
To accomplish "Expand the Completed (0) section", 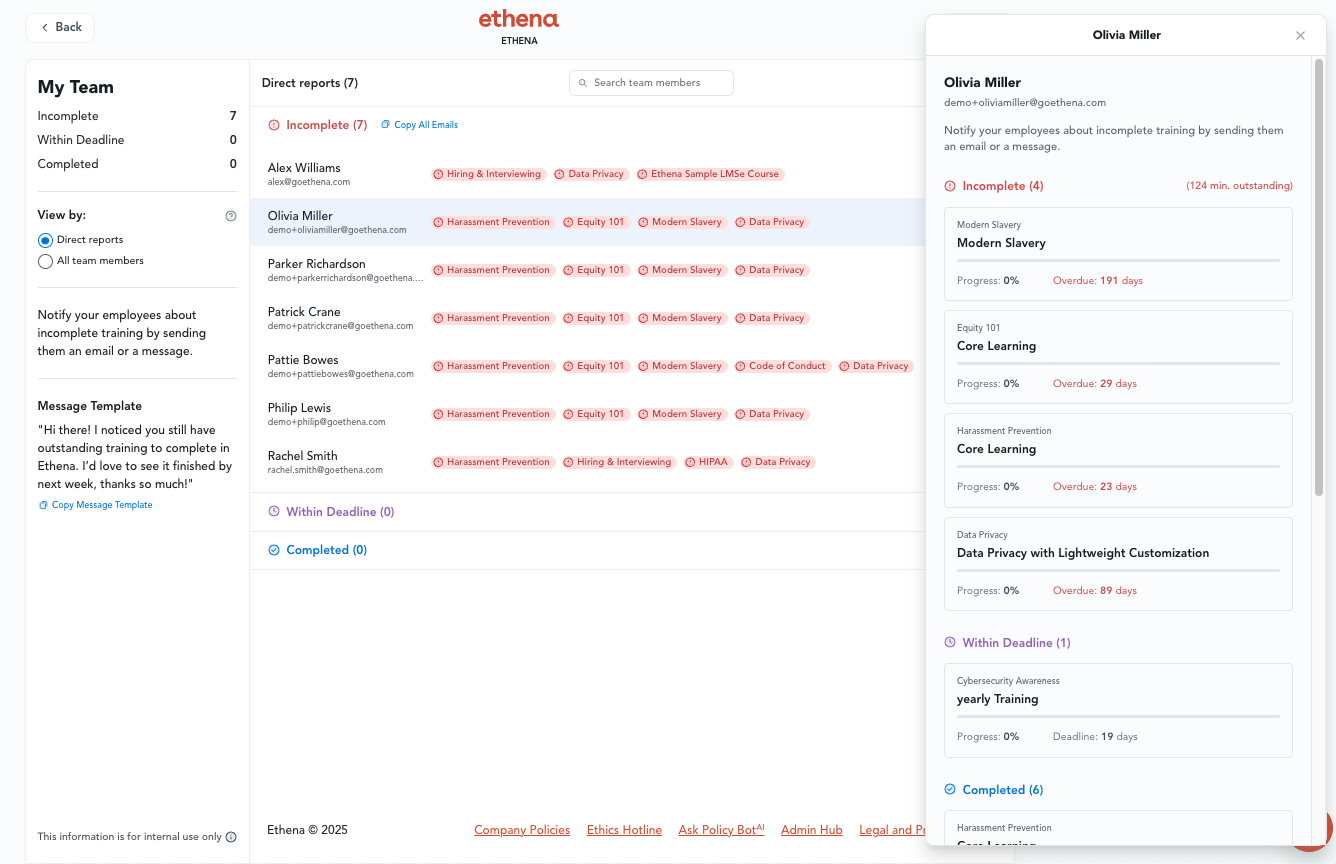I will 326,550.
